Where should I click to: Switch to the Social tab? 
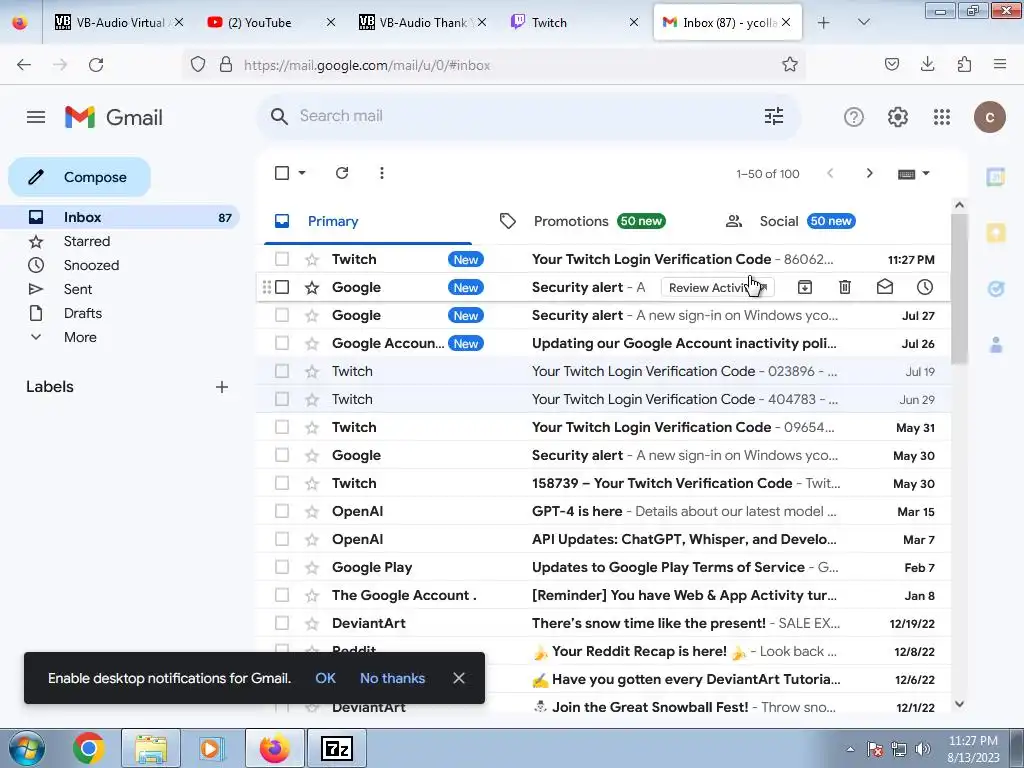click(x=790, y=221)
